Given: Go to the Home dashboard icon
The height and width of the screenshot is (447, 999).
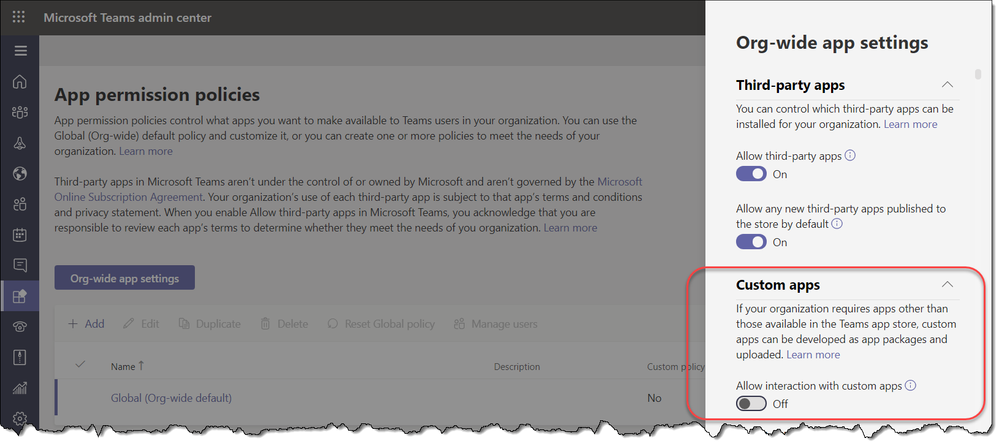Looking at the screenshot, I should (x=20, y=82).
